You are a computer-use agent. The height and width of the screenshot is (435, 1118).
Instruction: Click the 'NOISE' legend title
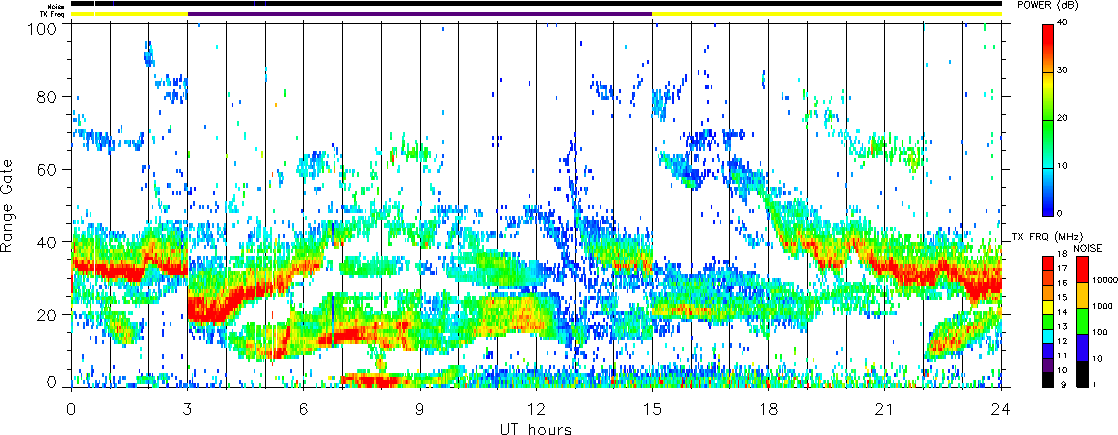click(x=1089, y=247)
